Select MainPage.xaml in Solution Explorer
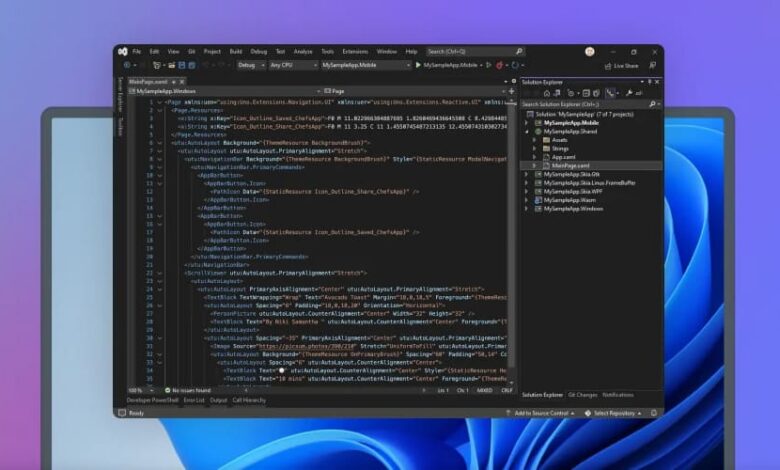The width and height of the screenshot is (780, 470). 571,166
